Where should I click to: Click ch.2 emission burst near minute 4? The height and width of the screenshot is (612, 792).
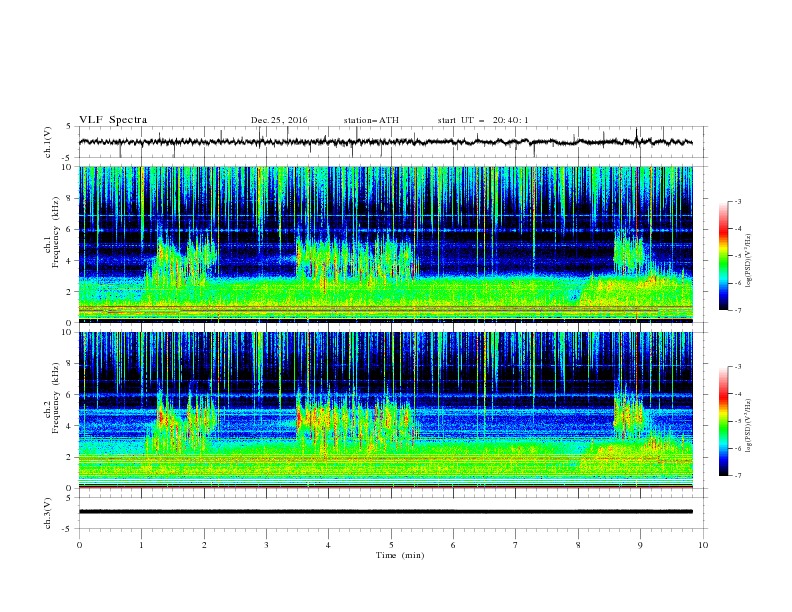click(x=356, y=419)
